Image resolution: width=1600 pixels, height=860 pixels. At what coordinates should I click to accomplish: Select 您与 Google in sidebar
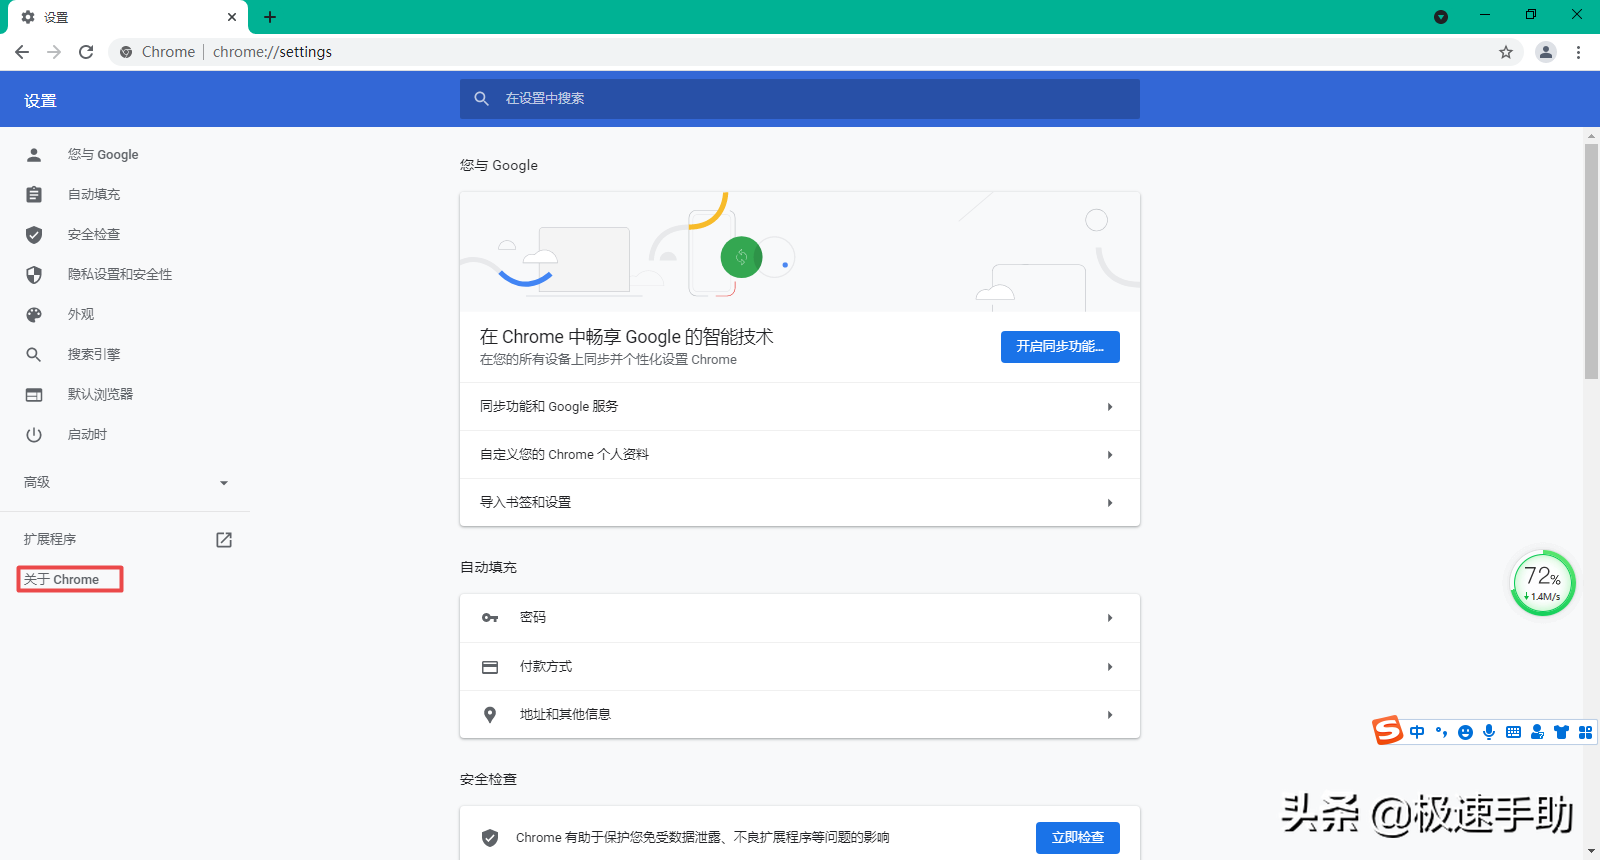[x=103, y=155]
